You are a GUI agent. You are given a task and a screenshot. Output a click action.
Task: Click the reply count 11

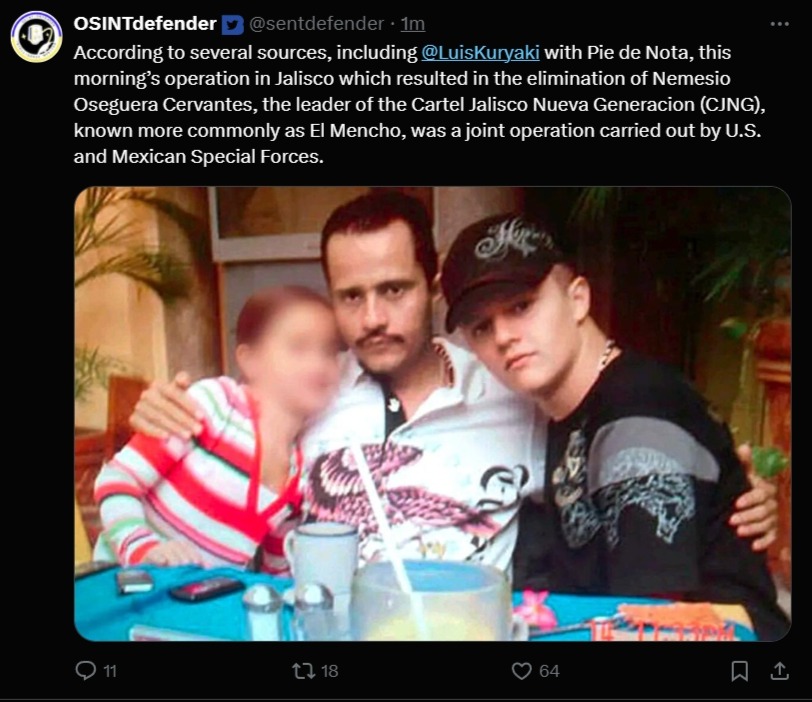[x=110, y=671]
